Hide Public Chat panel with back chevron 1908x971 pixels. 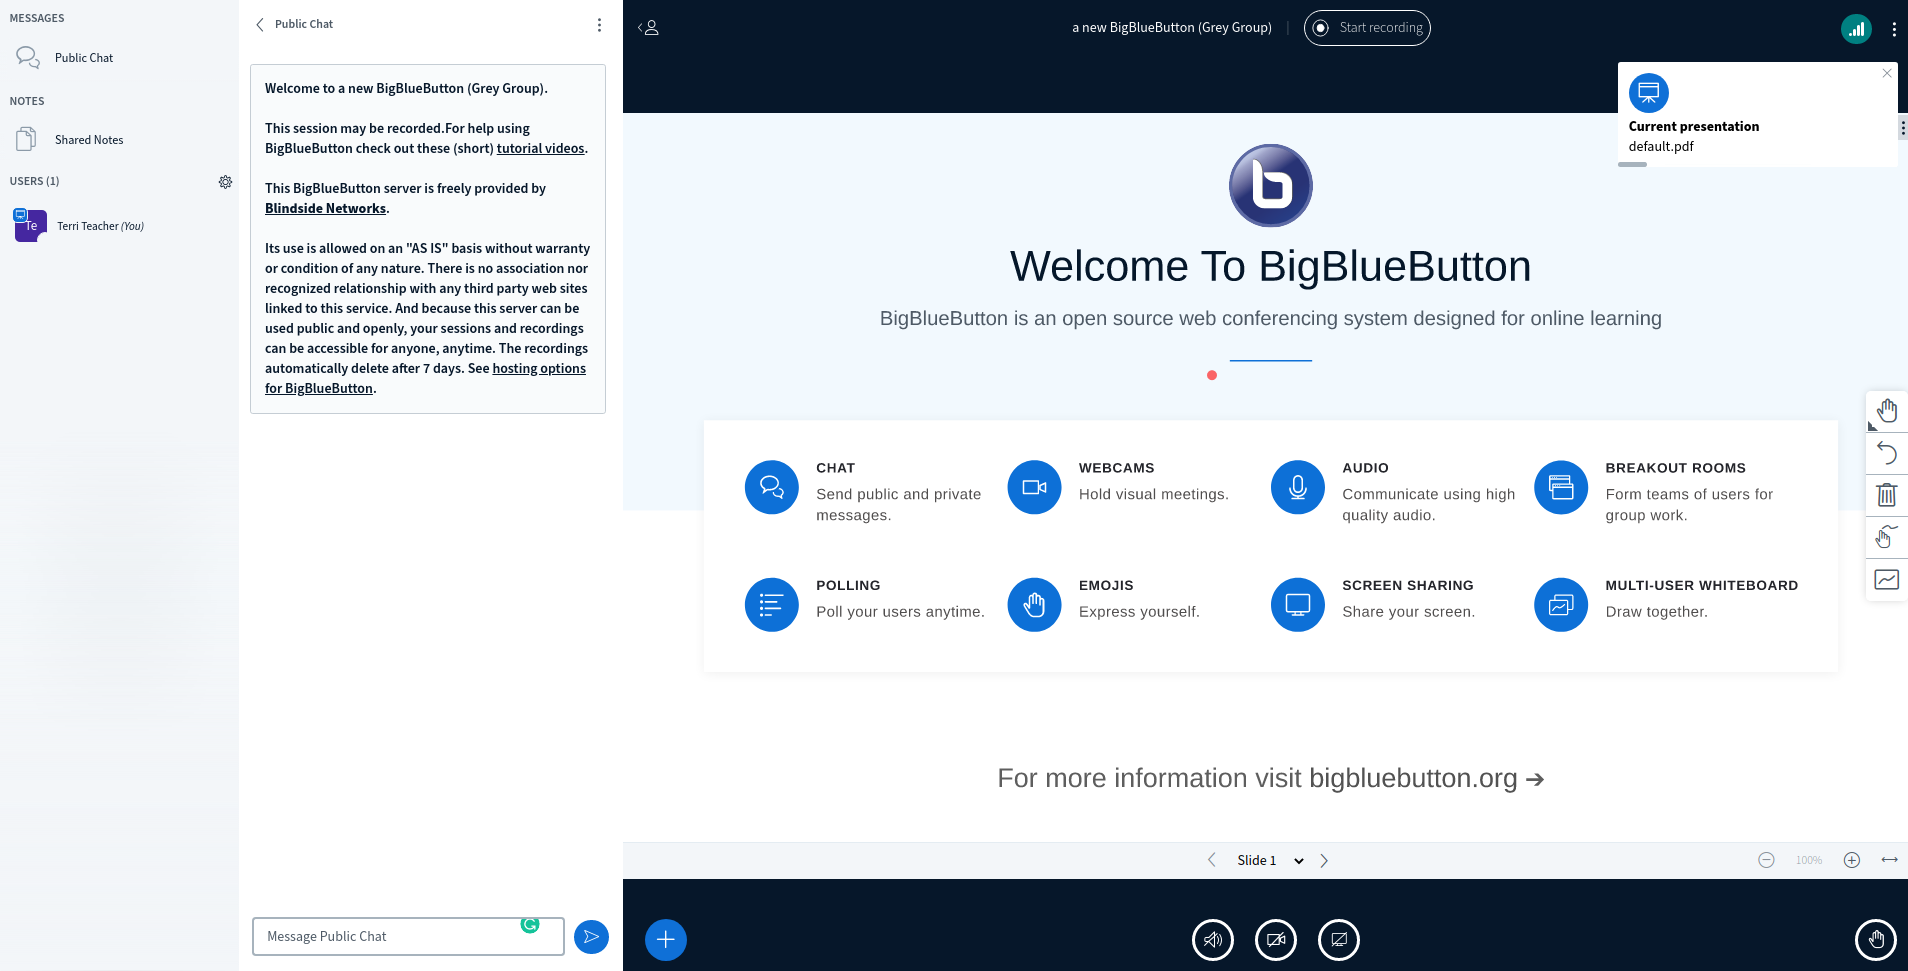(260, 24)
